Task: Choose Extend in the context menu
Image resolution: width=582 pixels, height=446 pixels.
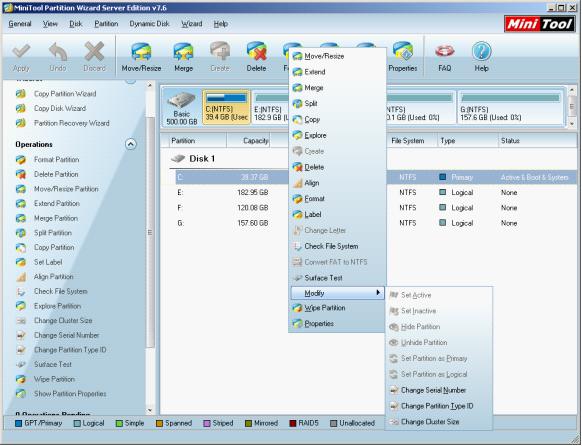Action: (x=337, y=72)
